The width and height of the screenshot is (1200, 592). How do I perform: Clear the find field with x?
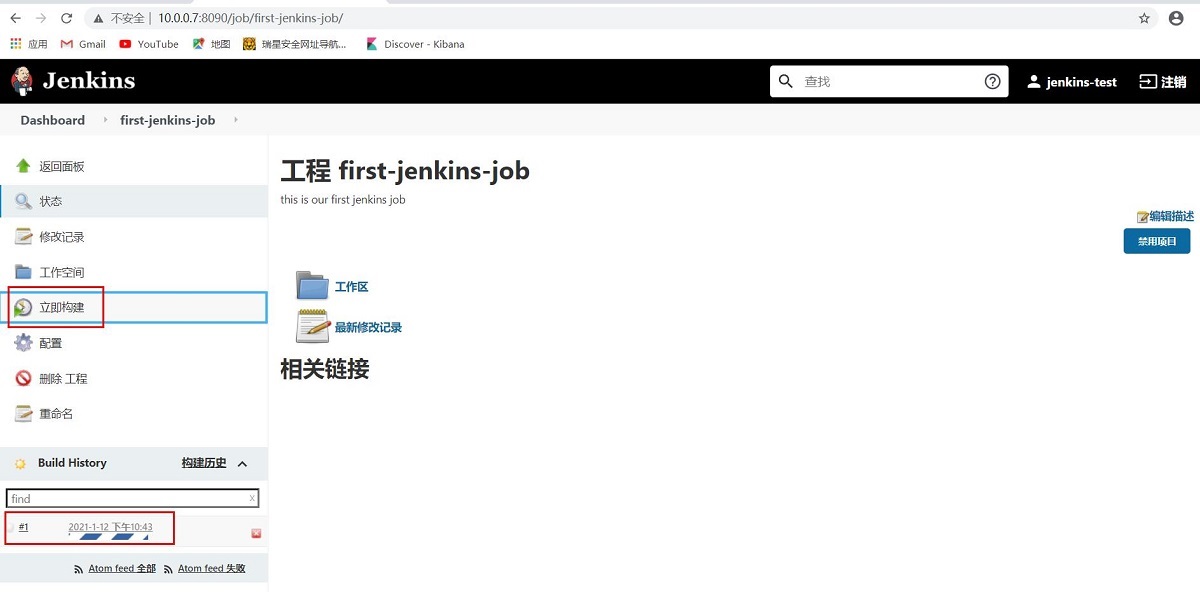pos(252,498)
